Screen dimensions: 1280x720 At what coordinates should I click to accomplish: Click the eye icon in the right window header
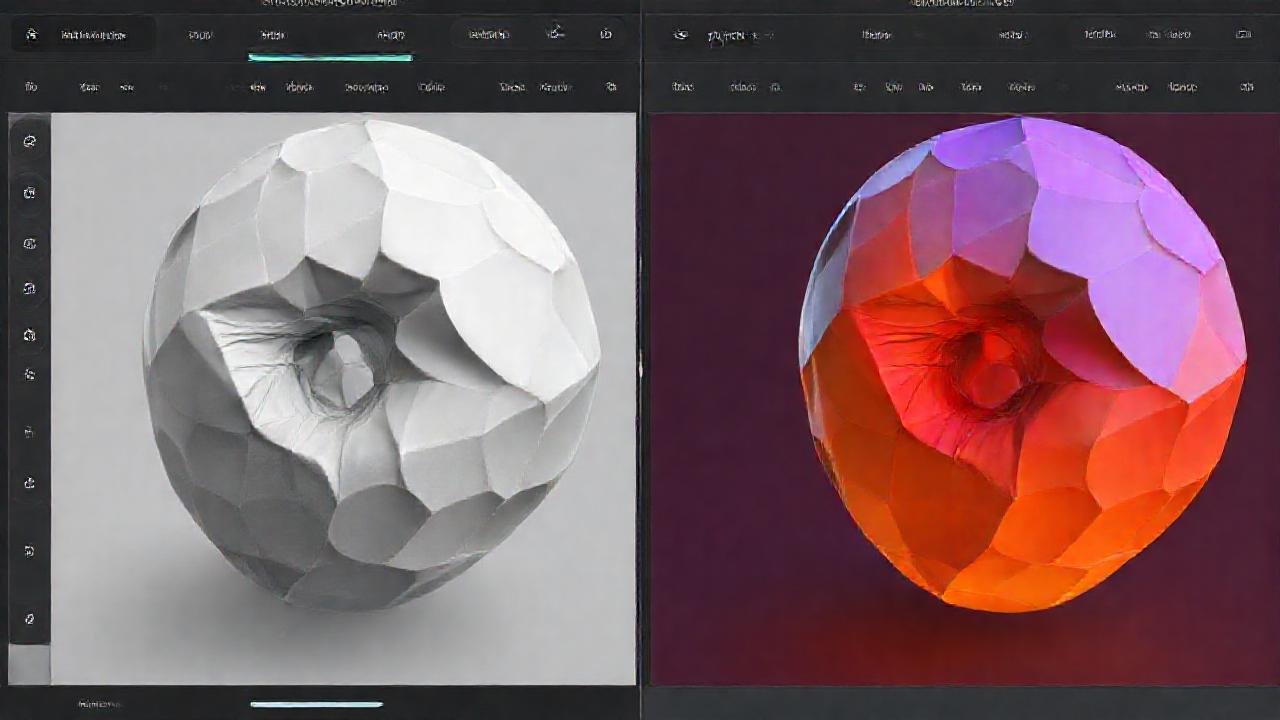pyautogui.click(x=681, y=35)
